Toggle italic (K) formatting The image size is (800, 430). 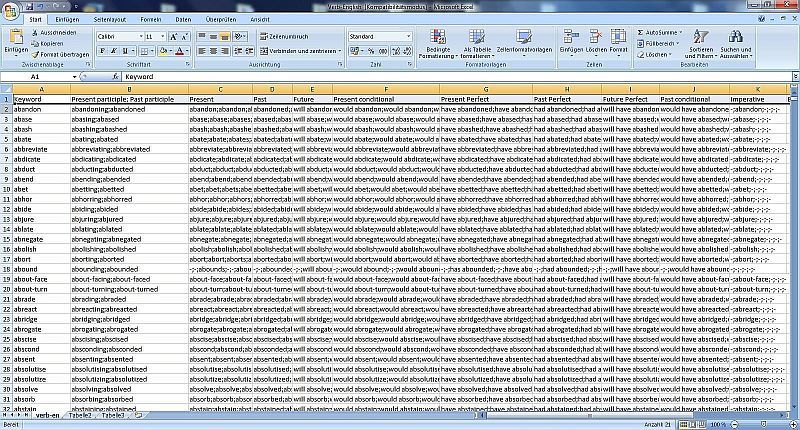[x=114, y=51]
